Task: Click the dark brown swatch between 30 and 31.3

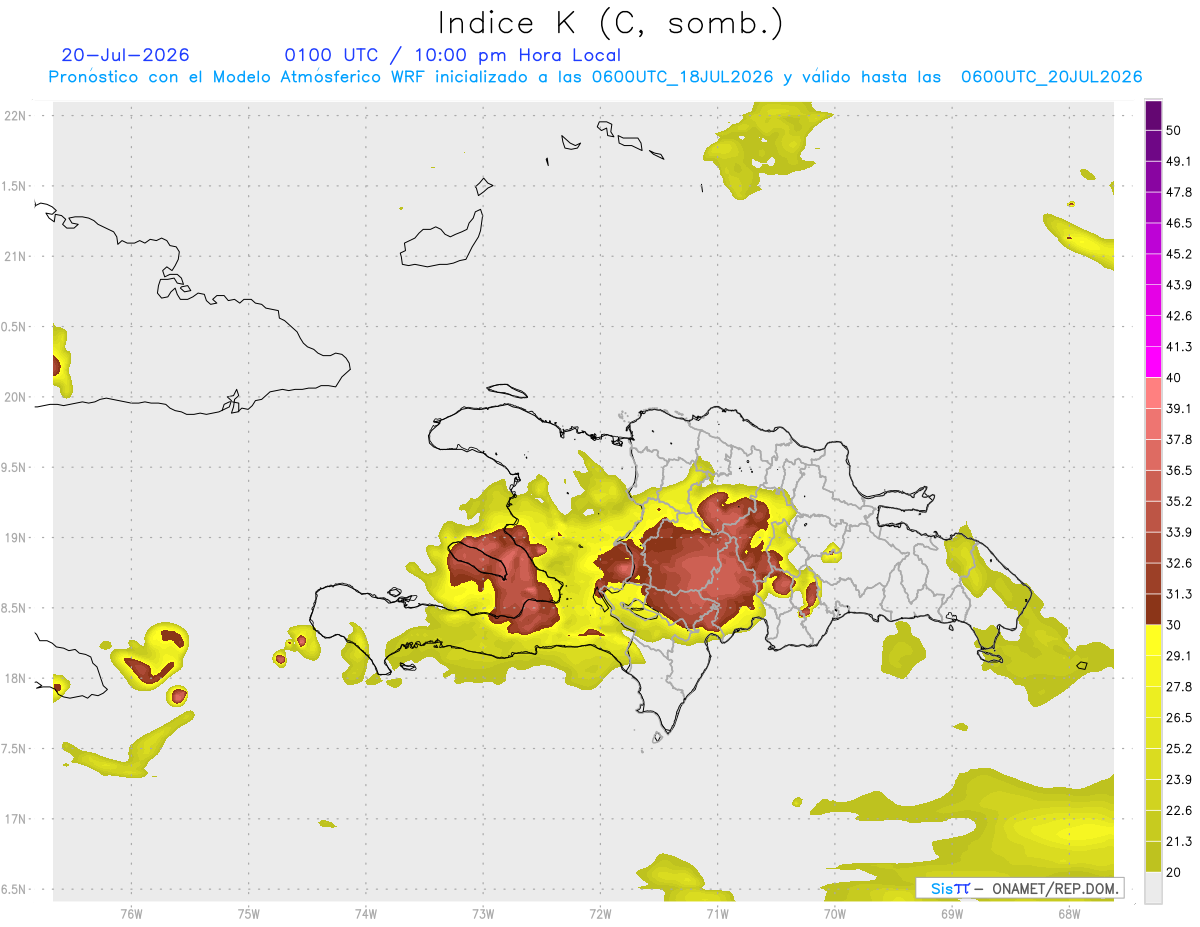Action: (x=1153, y=609)
